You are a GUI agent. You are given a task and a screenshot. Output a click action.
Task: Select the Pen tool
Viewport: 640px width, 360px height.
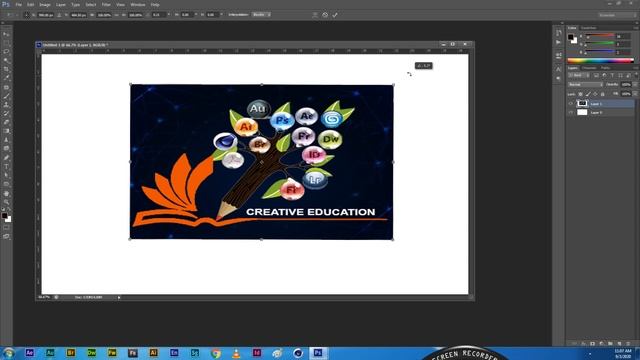pyautogui.click(x=6, y=158)
